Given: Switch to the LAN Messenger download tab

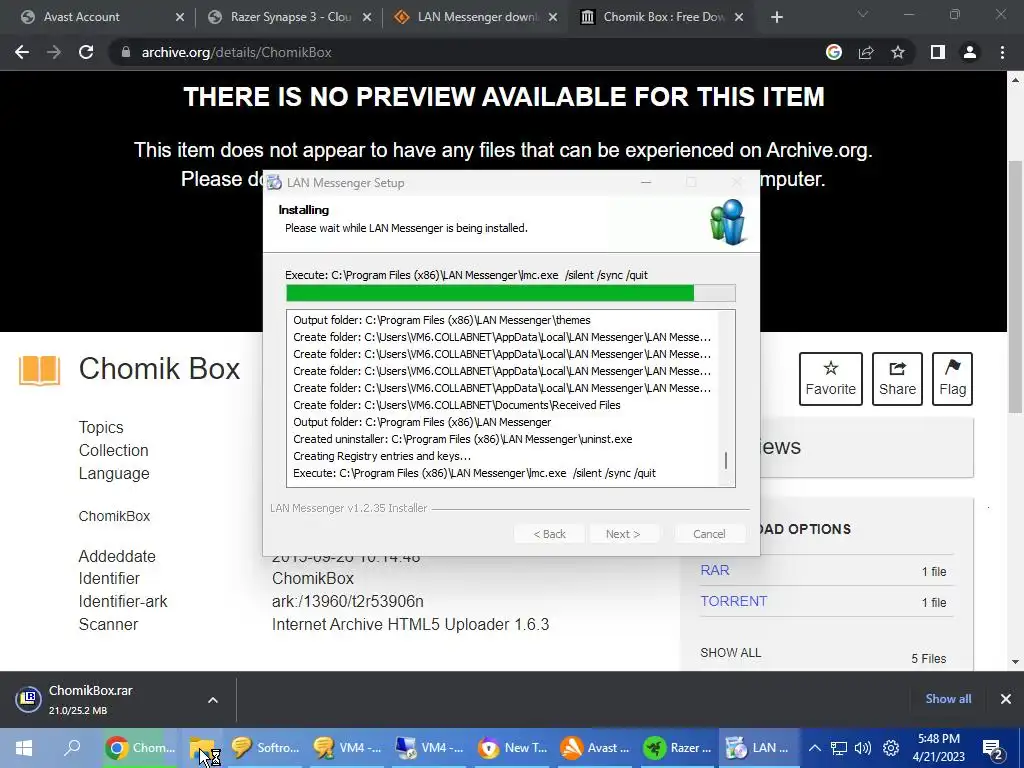Looking at the screenshot, I should [x=477, y=17].
